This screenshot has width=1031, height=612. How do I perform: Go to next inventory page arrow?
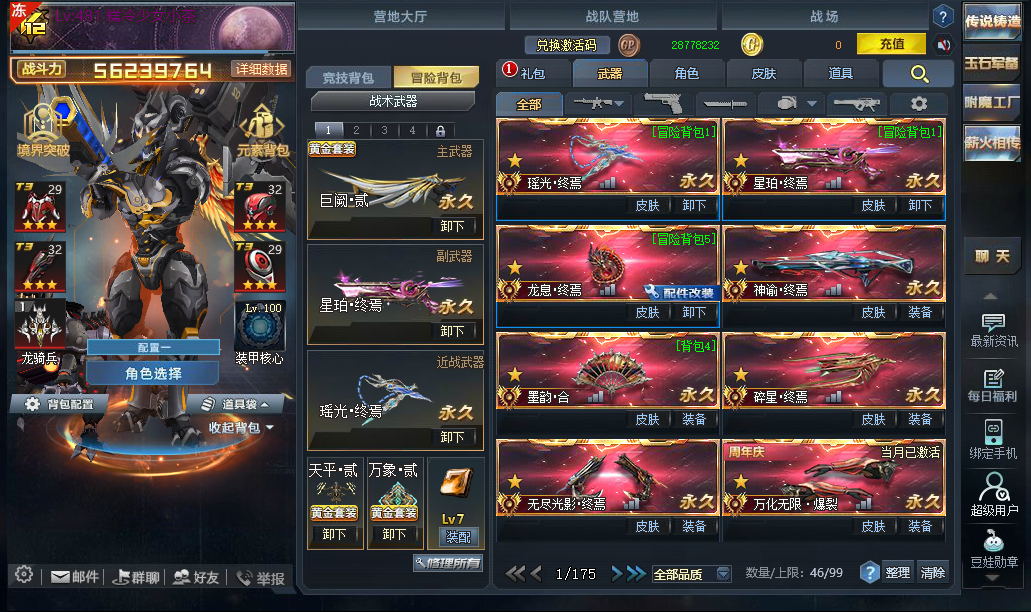(x=616, y=574)
